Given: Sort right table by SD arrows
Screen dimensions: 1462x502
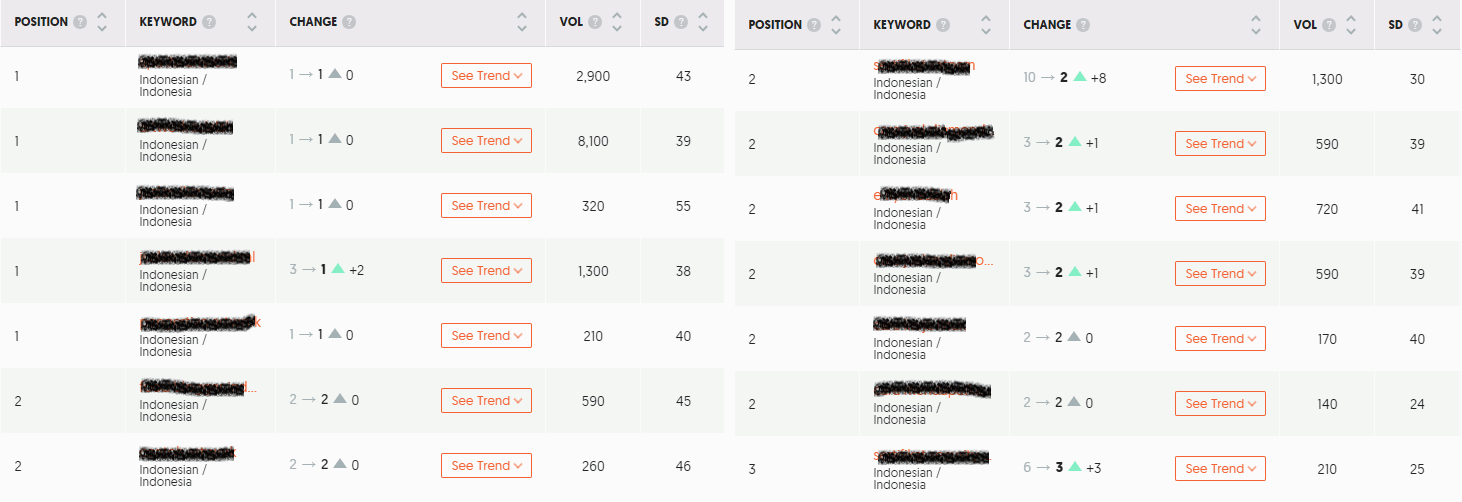Looking at the screenshot, I should tap(1437, 25).
